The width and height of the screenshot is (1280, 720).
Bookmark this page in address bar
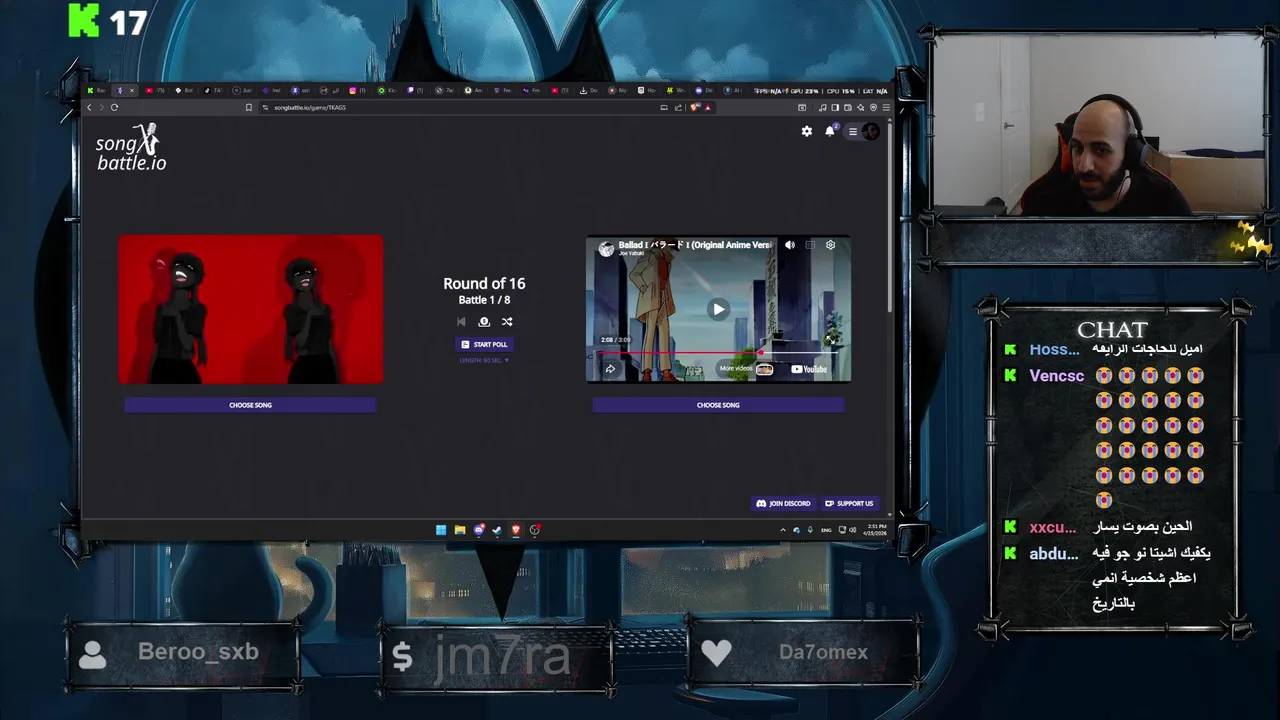click(x=249, y=107)
